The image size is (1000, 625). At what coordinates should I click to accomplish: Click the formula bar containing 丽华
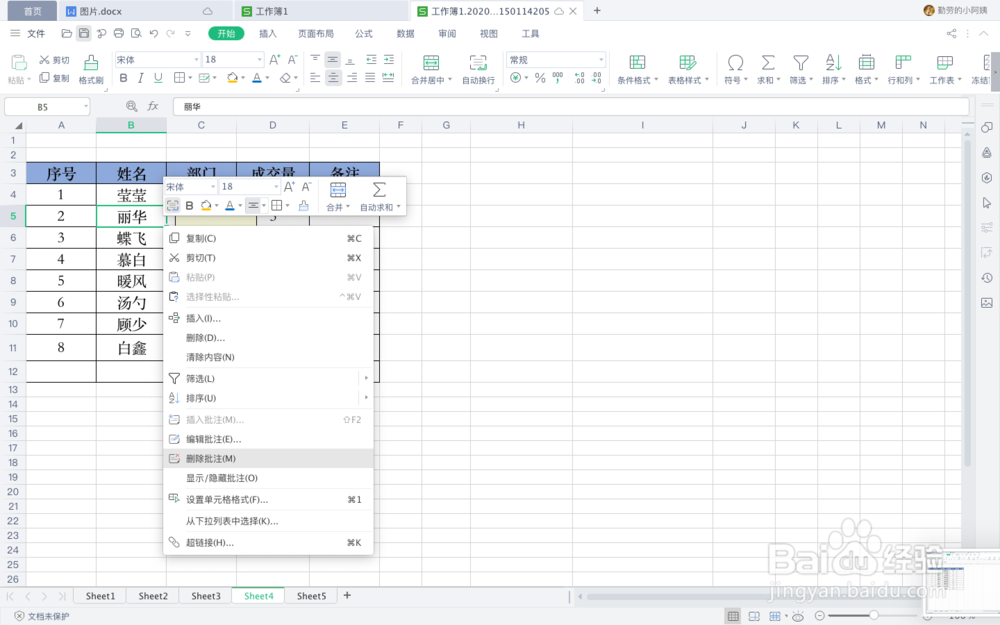pyautogui.click(x=571, y=107)
